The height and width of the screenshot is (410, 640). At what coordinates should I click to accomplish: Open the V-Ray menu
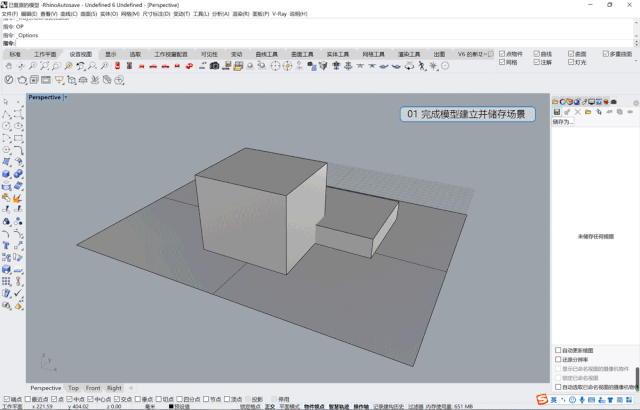coord(279,14)
